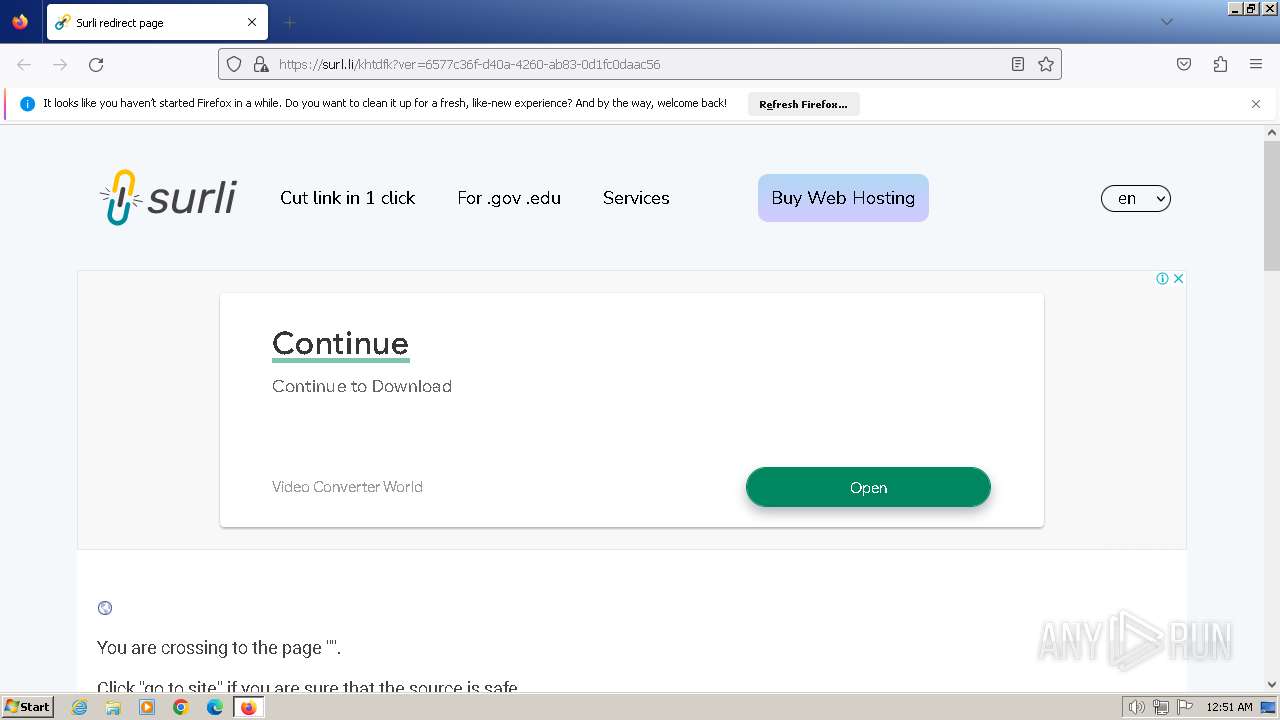1280x720 pixels.
Task: Open the Services menu item
Action: pos(636,198)
